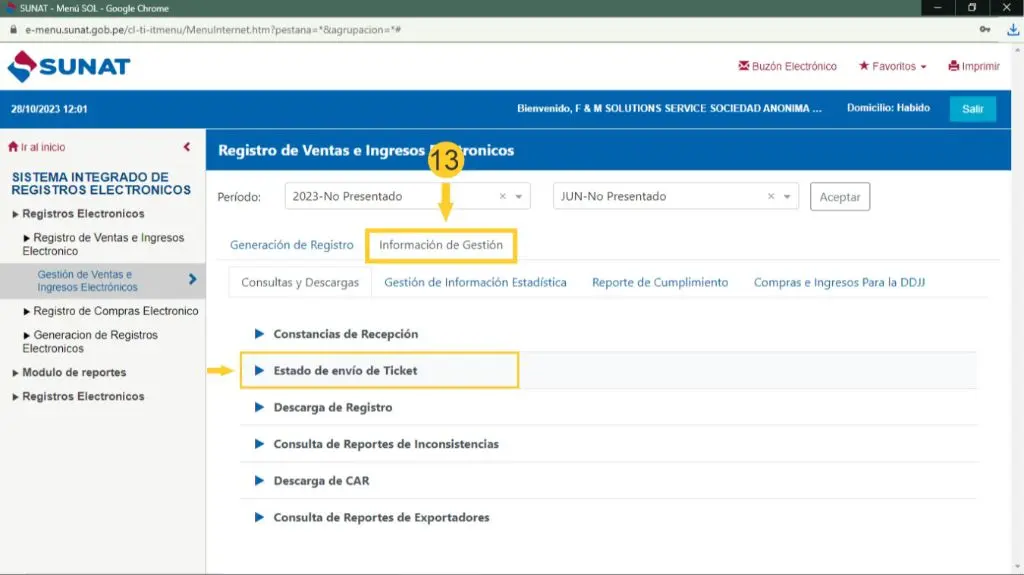Switch to Generación de Registro tab
1024x575 pixels.
[291, 245]
